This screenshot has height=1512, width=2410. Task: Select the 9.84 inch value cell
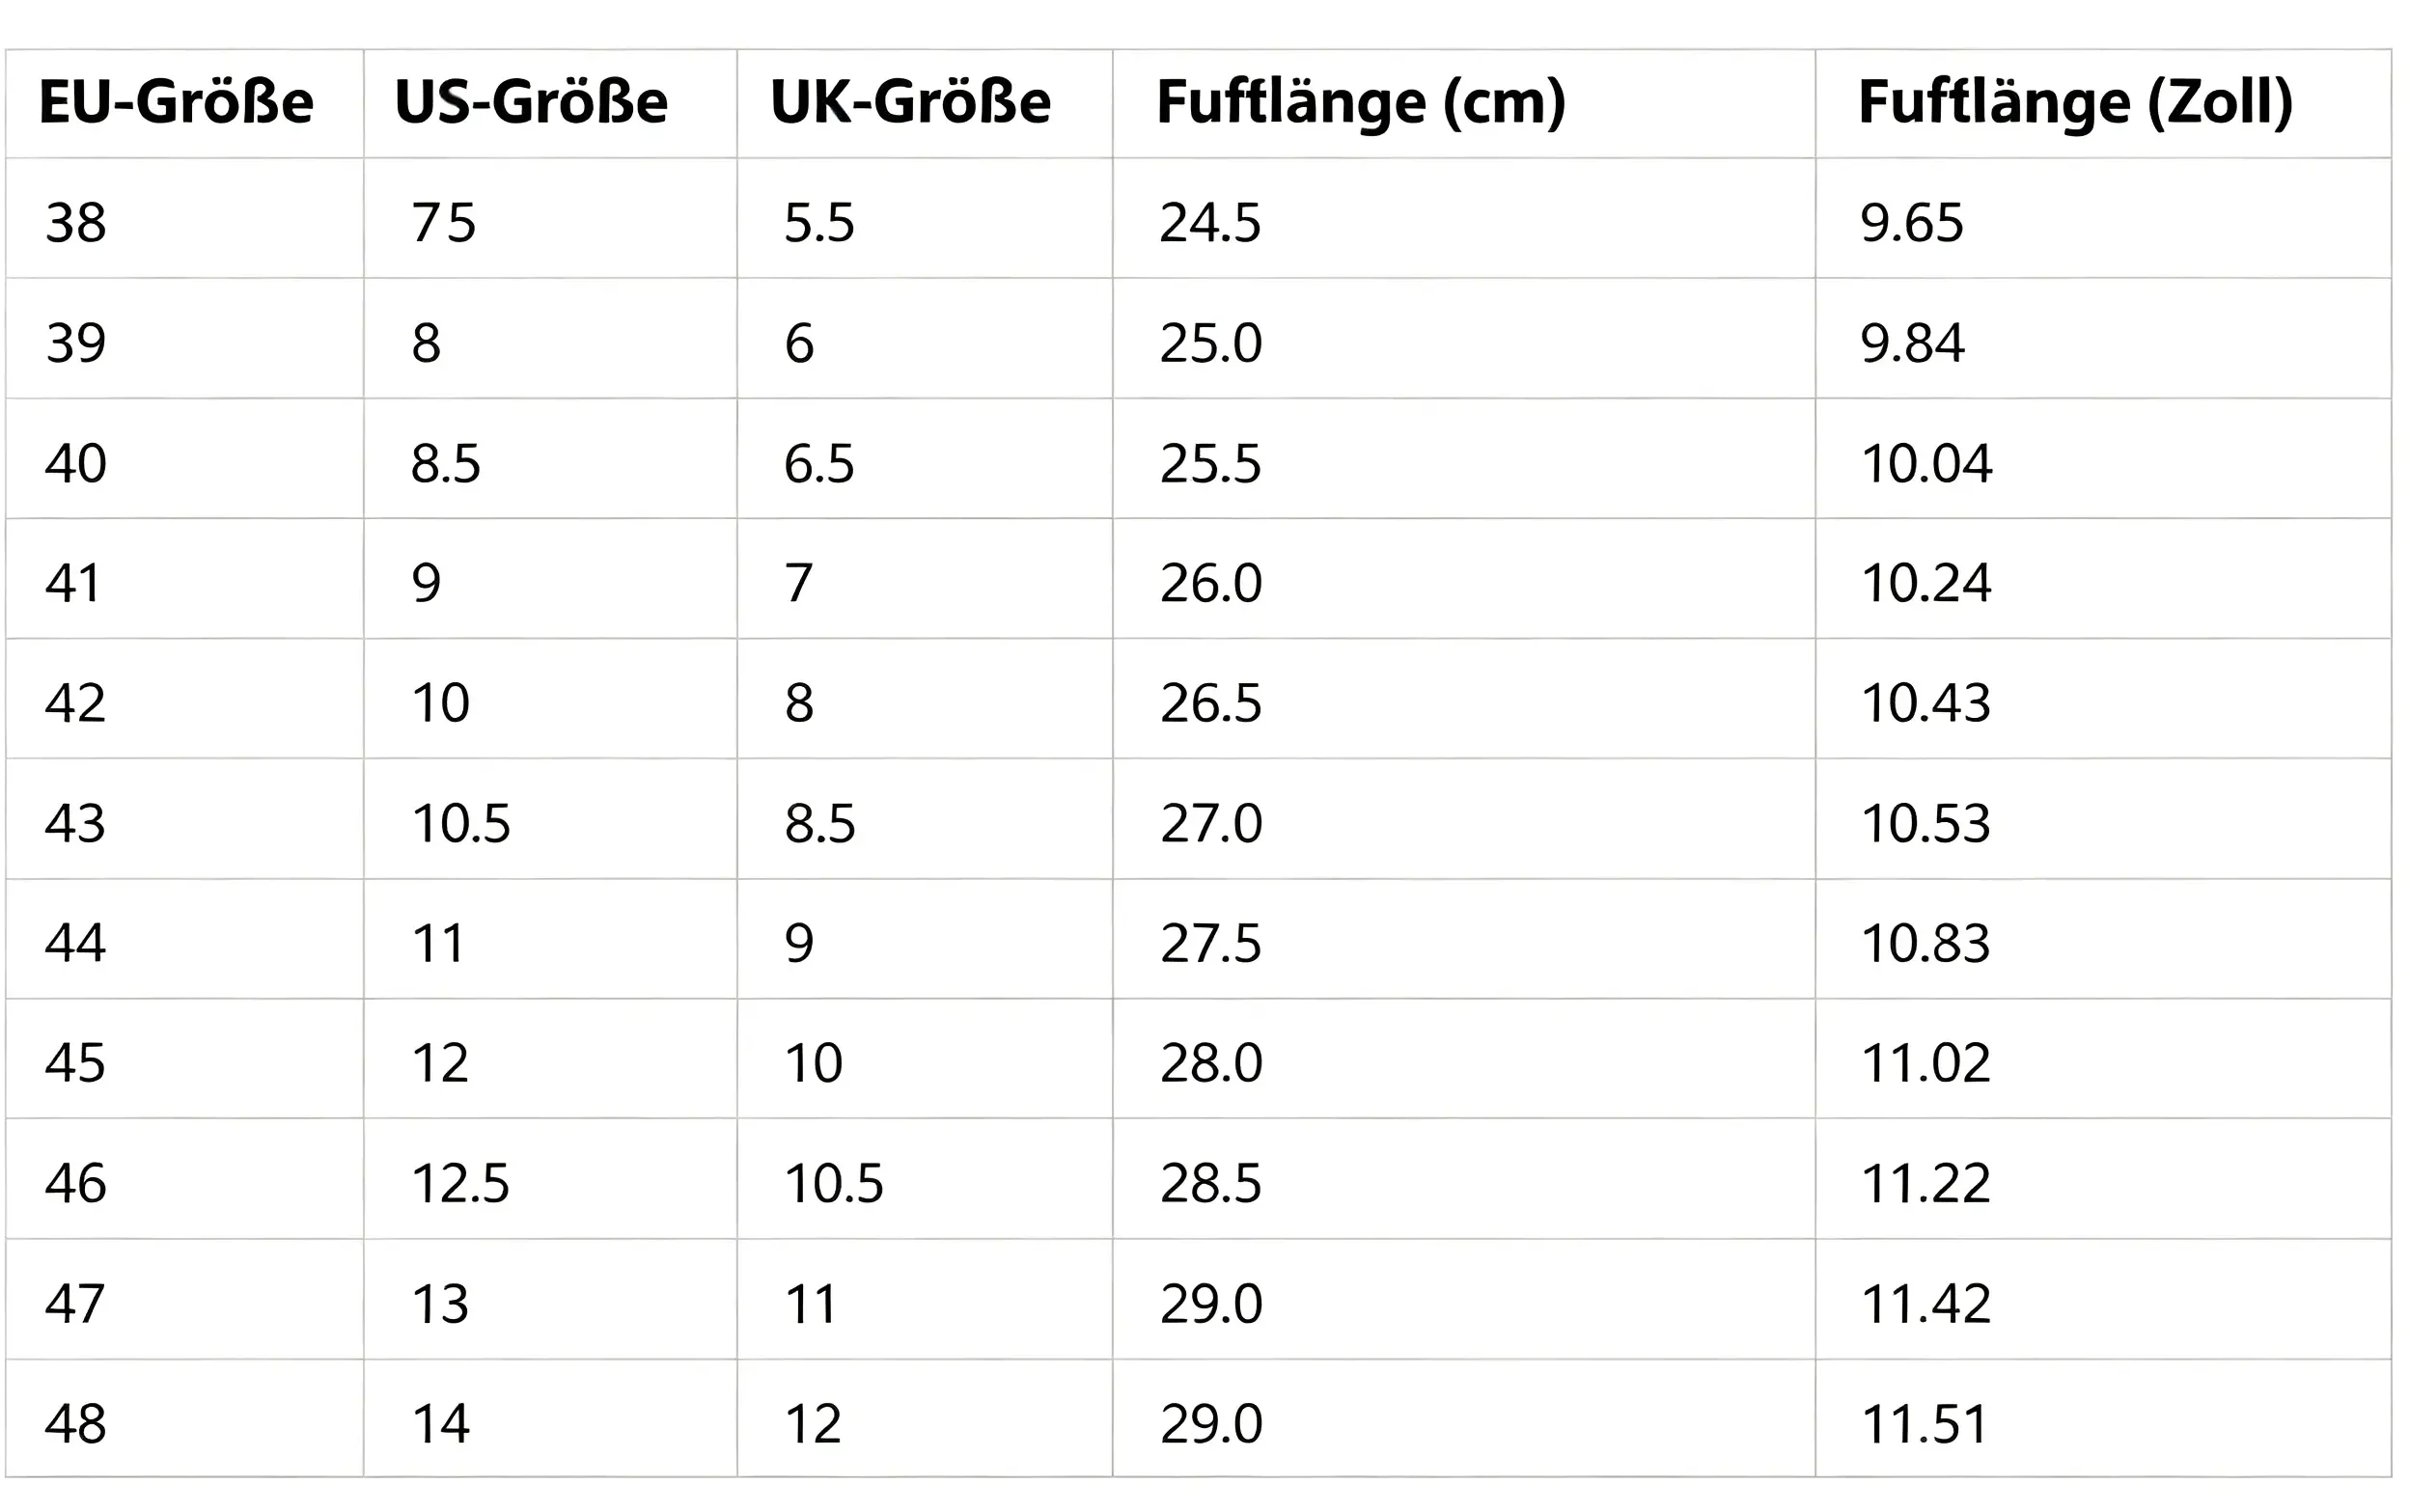coord(2103,338)
